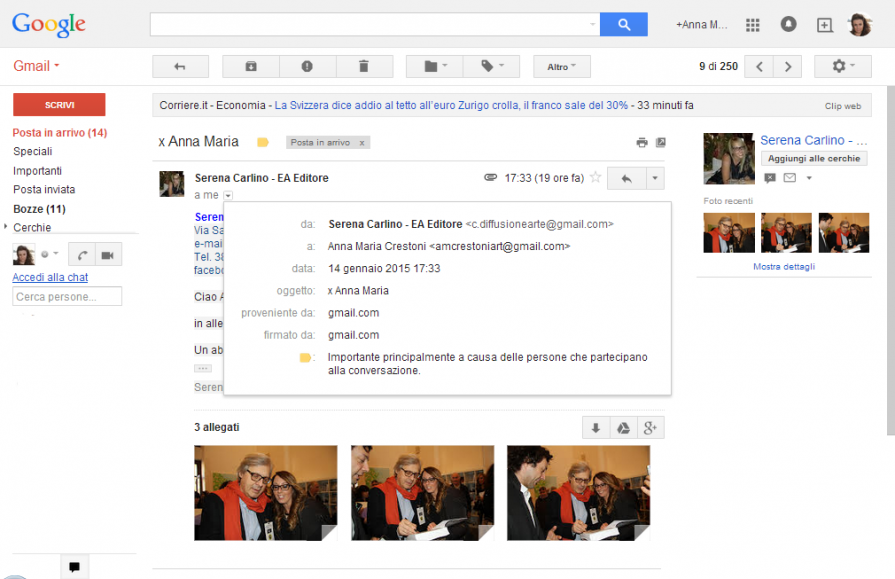Image resolution: width=895 pixels, height=579 pixels.
Task: Click the Accedi alla chat link
Action: coord(50,277)
